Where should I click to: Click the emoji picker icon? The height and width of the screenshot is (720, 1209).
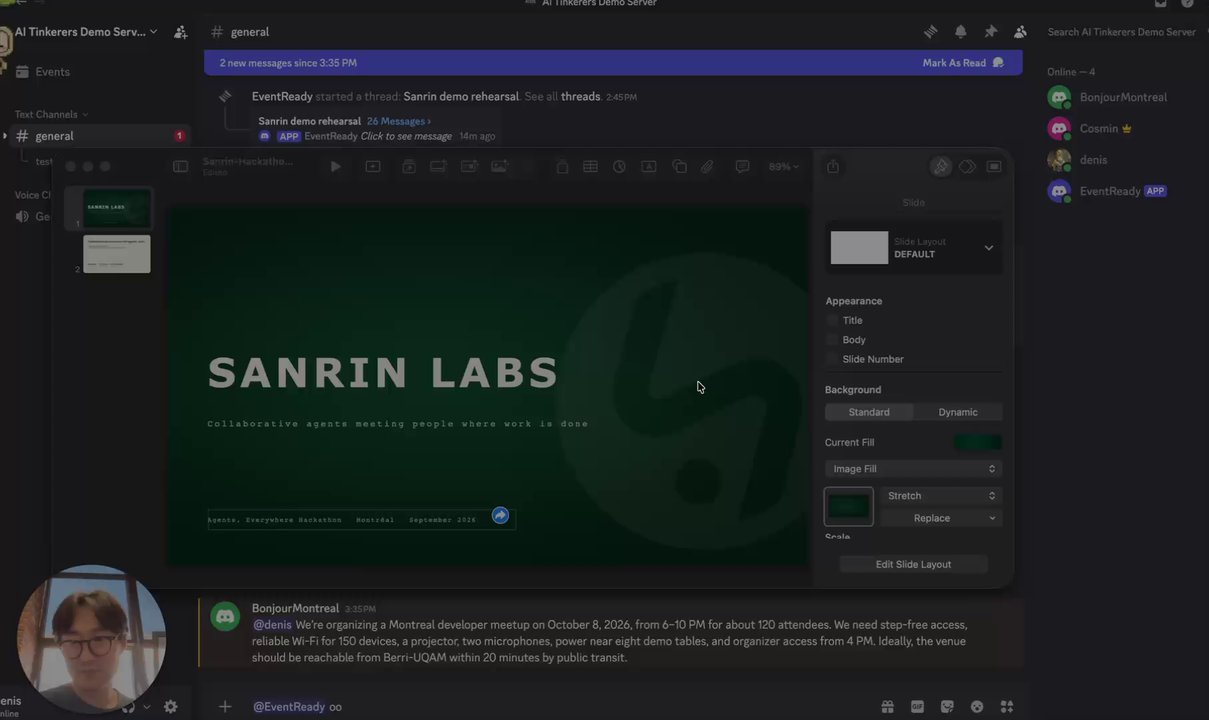[977, 706]
